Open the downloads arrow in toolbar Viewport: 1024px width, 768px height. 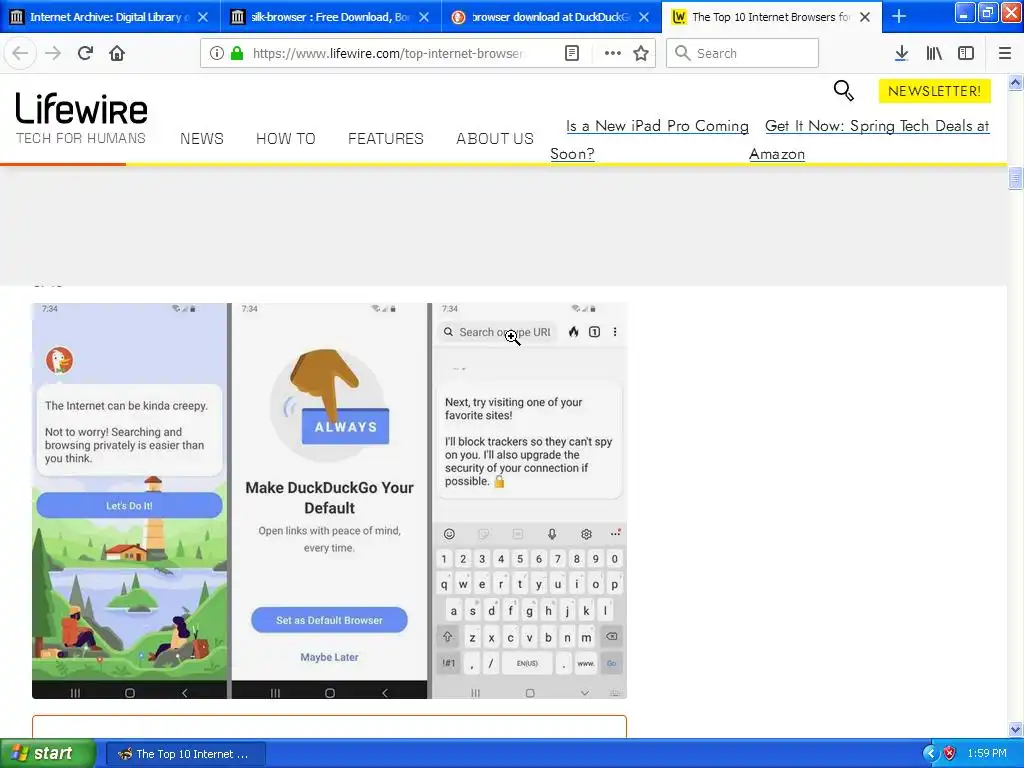pyautogui.click(x=901, y=53)
